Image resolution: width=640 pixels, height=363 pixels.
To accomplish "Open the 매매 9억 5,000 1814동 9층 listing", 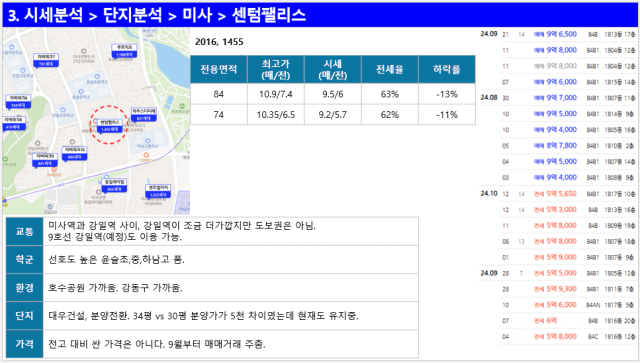I will click(569, 114).
